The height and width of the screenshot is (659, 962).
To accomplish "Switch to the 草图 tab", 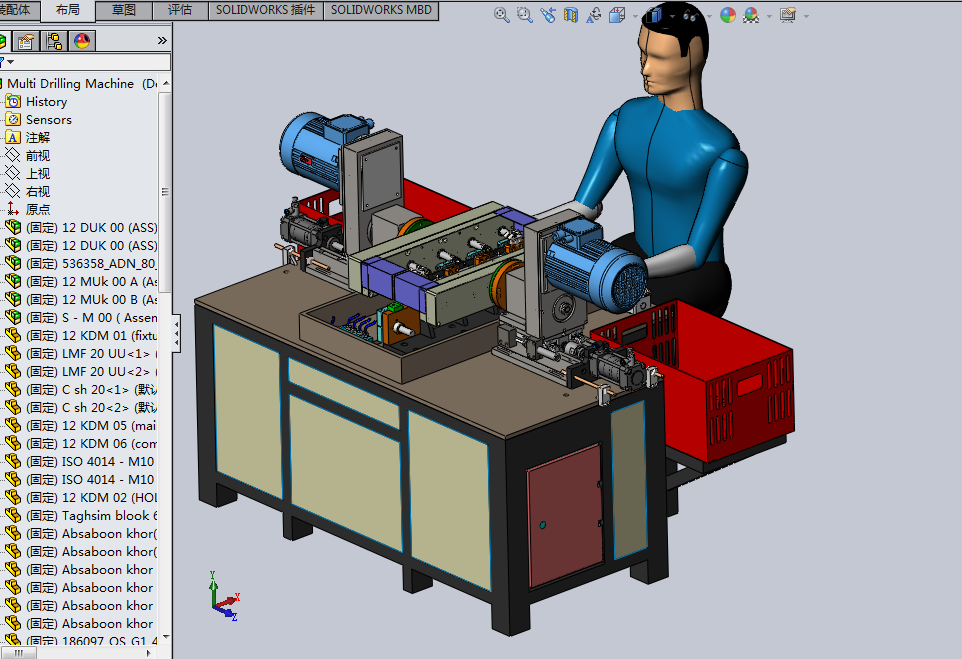I will (124, 10).
